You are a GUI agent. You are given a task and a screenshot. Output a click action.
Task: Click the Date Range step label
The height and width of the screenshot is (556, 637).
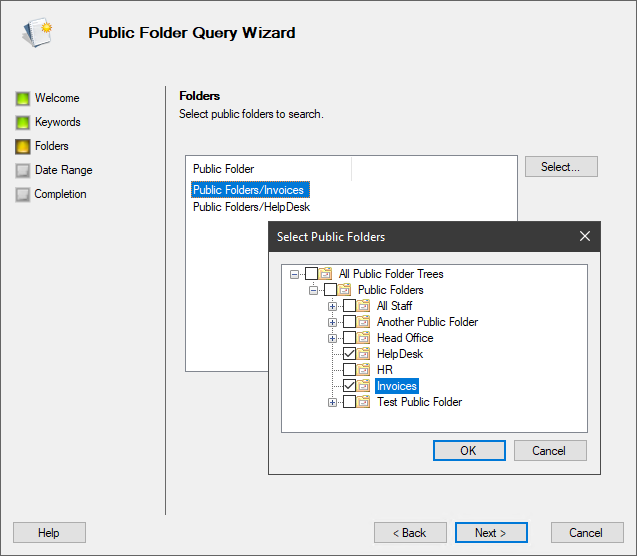tap(63, 170)
